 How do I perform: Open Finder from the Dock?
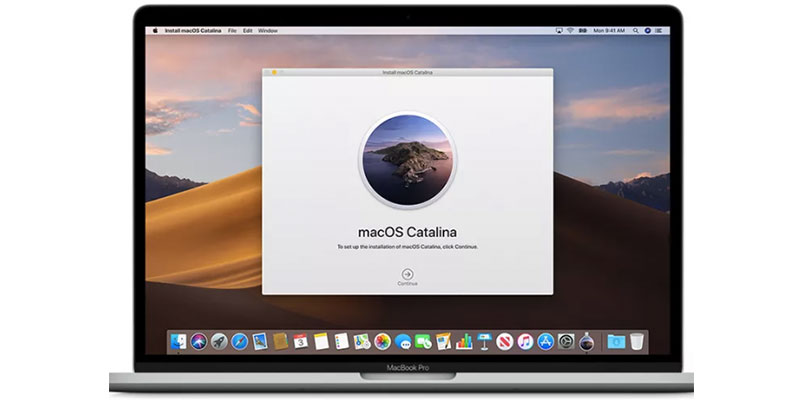coord(179,341)
